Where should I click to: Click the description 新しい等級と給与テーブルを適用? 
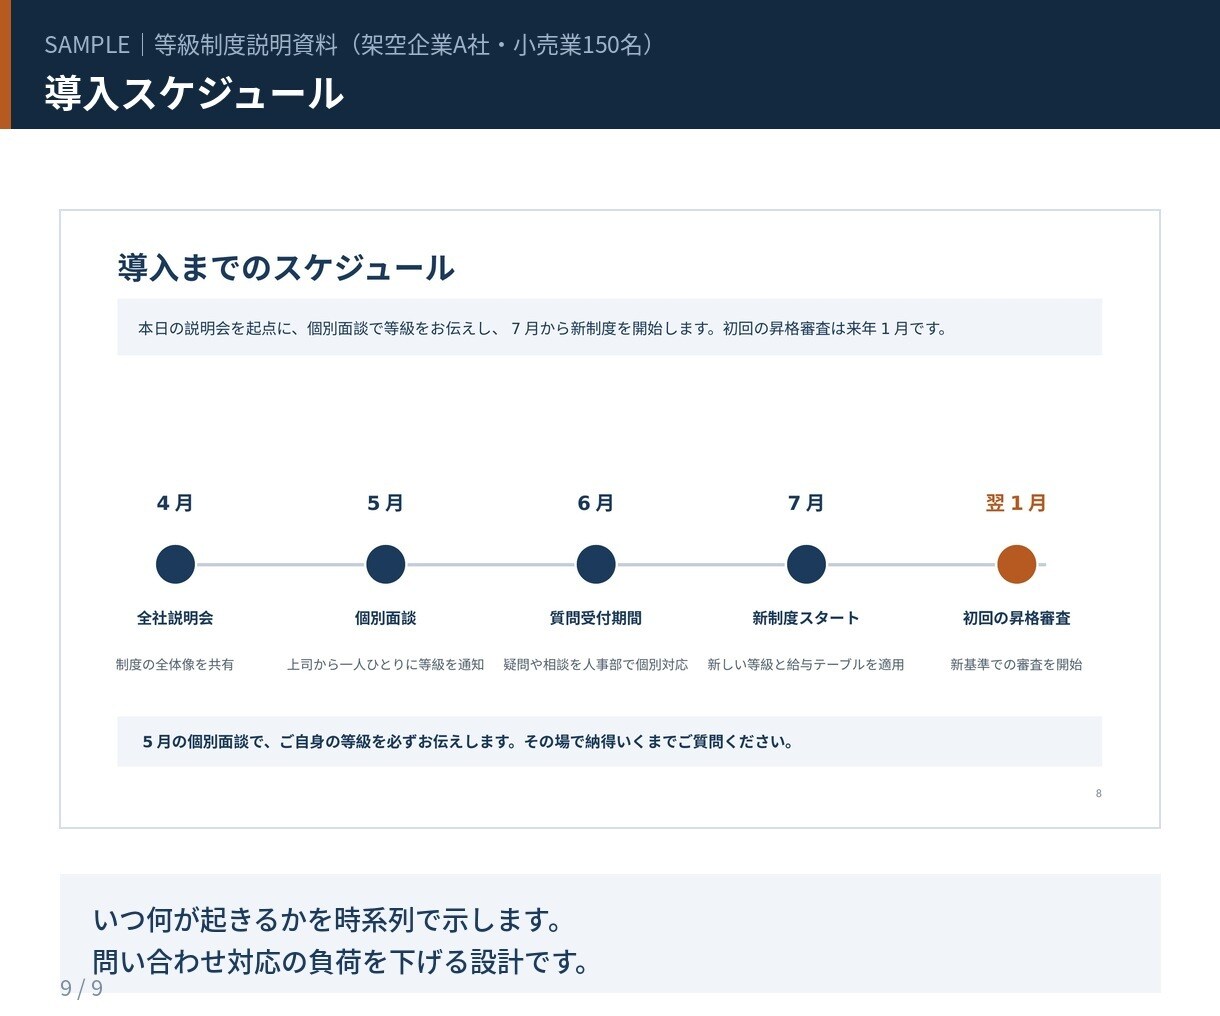[806, 664]
